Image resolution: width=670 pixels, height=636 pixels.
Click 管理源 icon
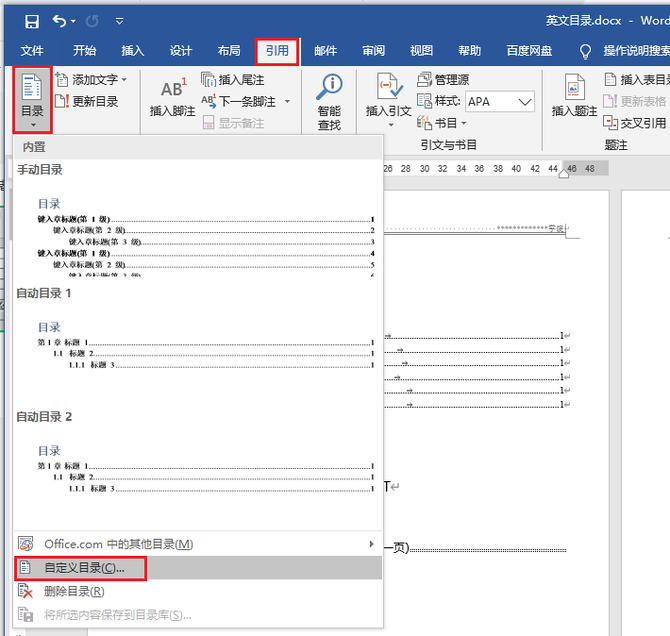[x=424, y=79]
